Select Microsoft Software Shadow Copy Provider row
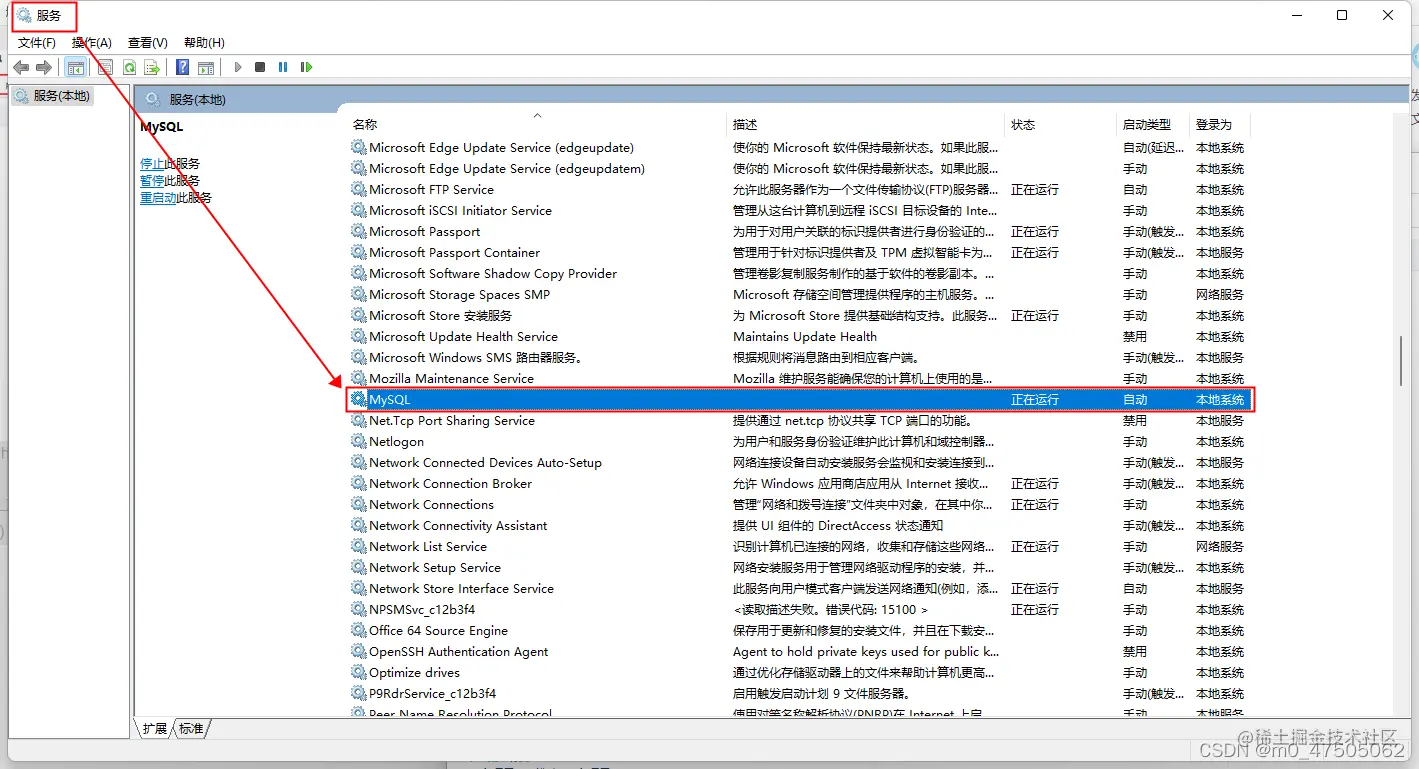Image resolution: width=1419 pixels, height=769 pixels. tap(799, 273)
